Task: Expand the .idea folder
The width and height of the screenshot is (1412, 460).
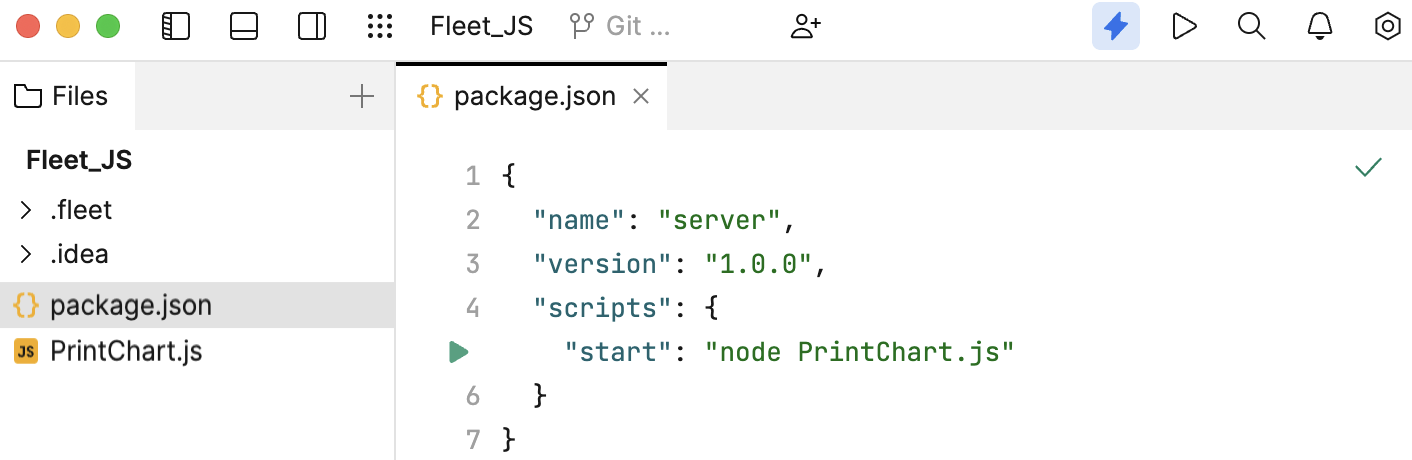Action: [26, 255]
